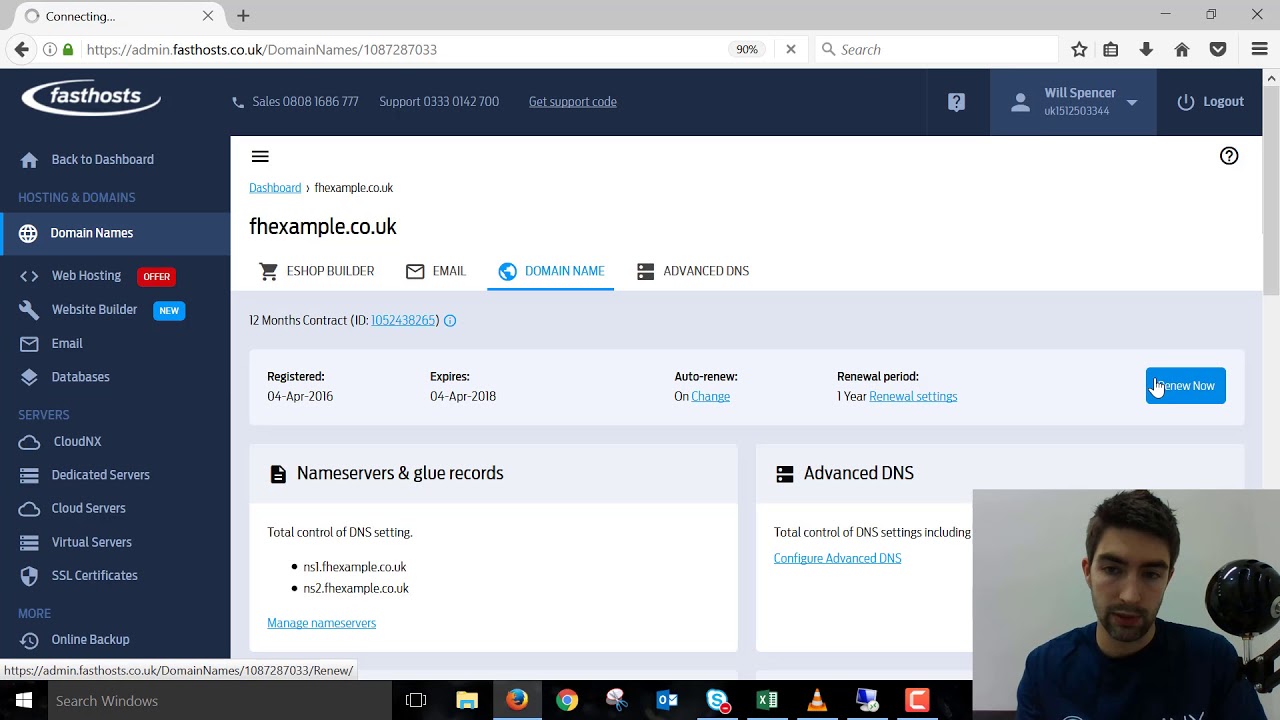Click the Website Builder screen icon
Image resolution: width=1280 pixels, height=720 pixels.
point(29,310)
